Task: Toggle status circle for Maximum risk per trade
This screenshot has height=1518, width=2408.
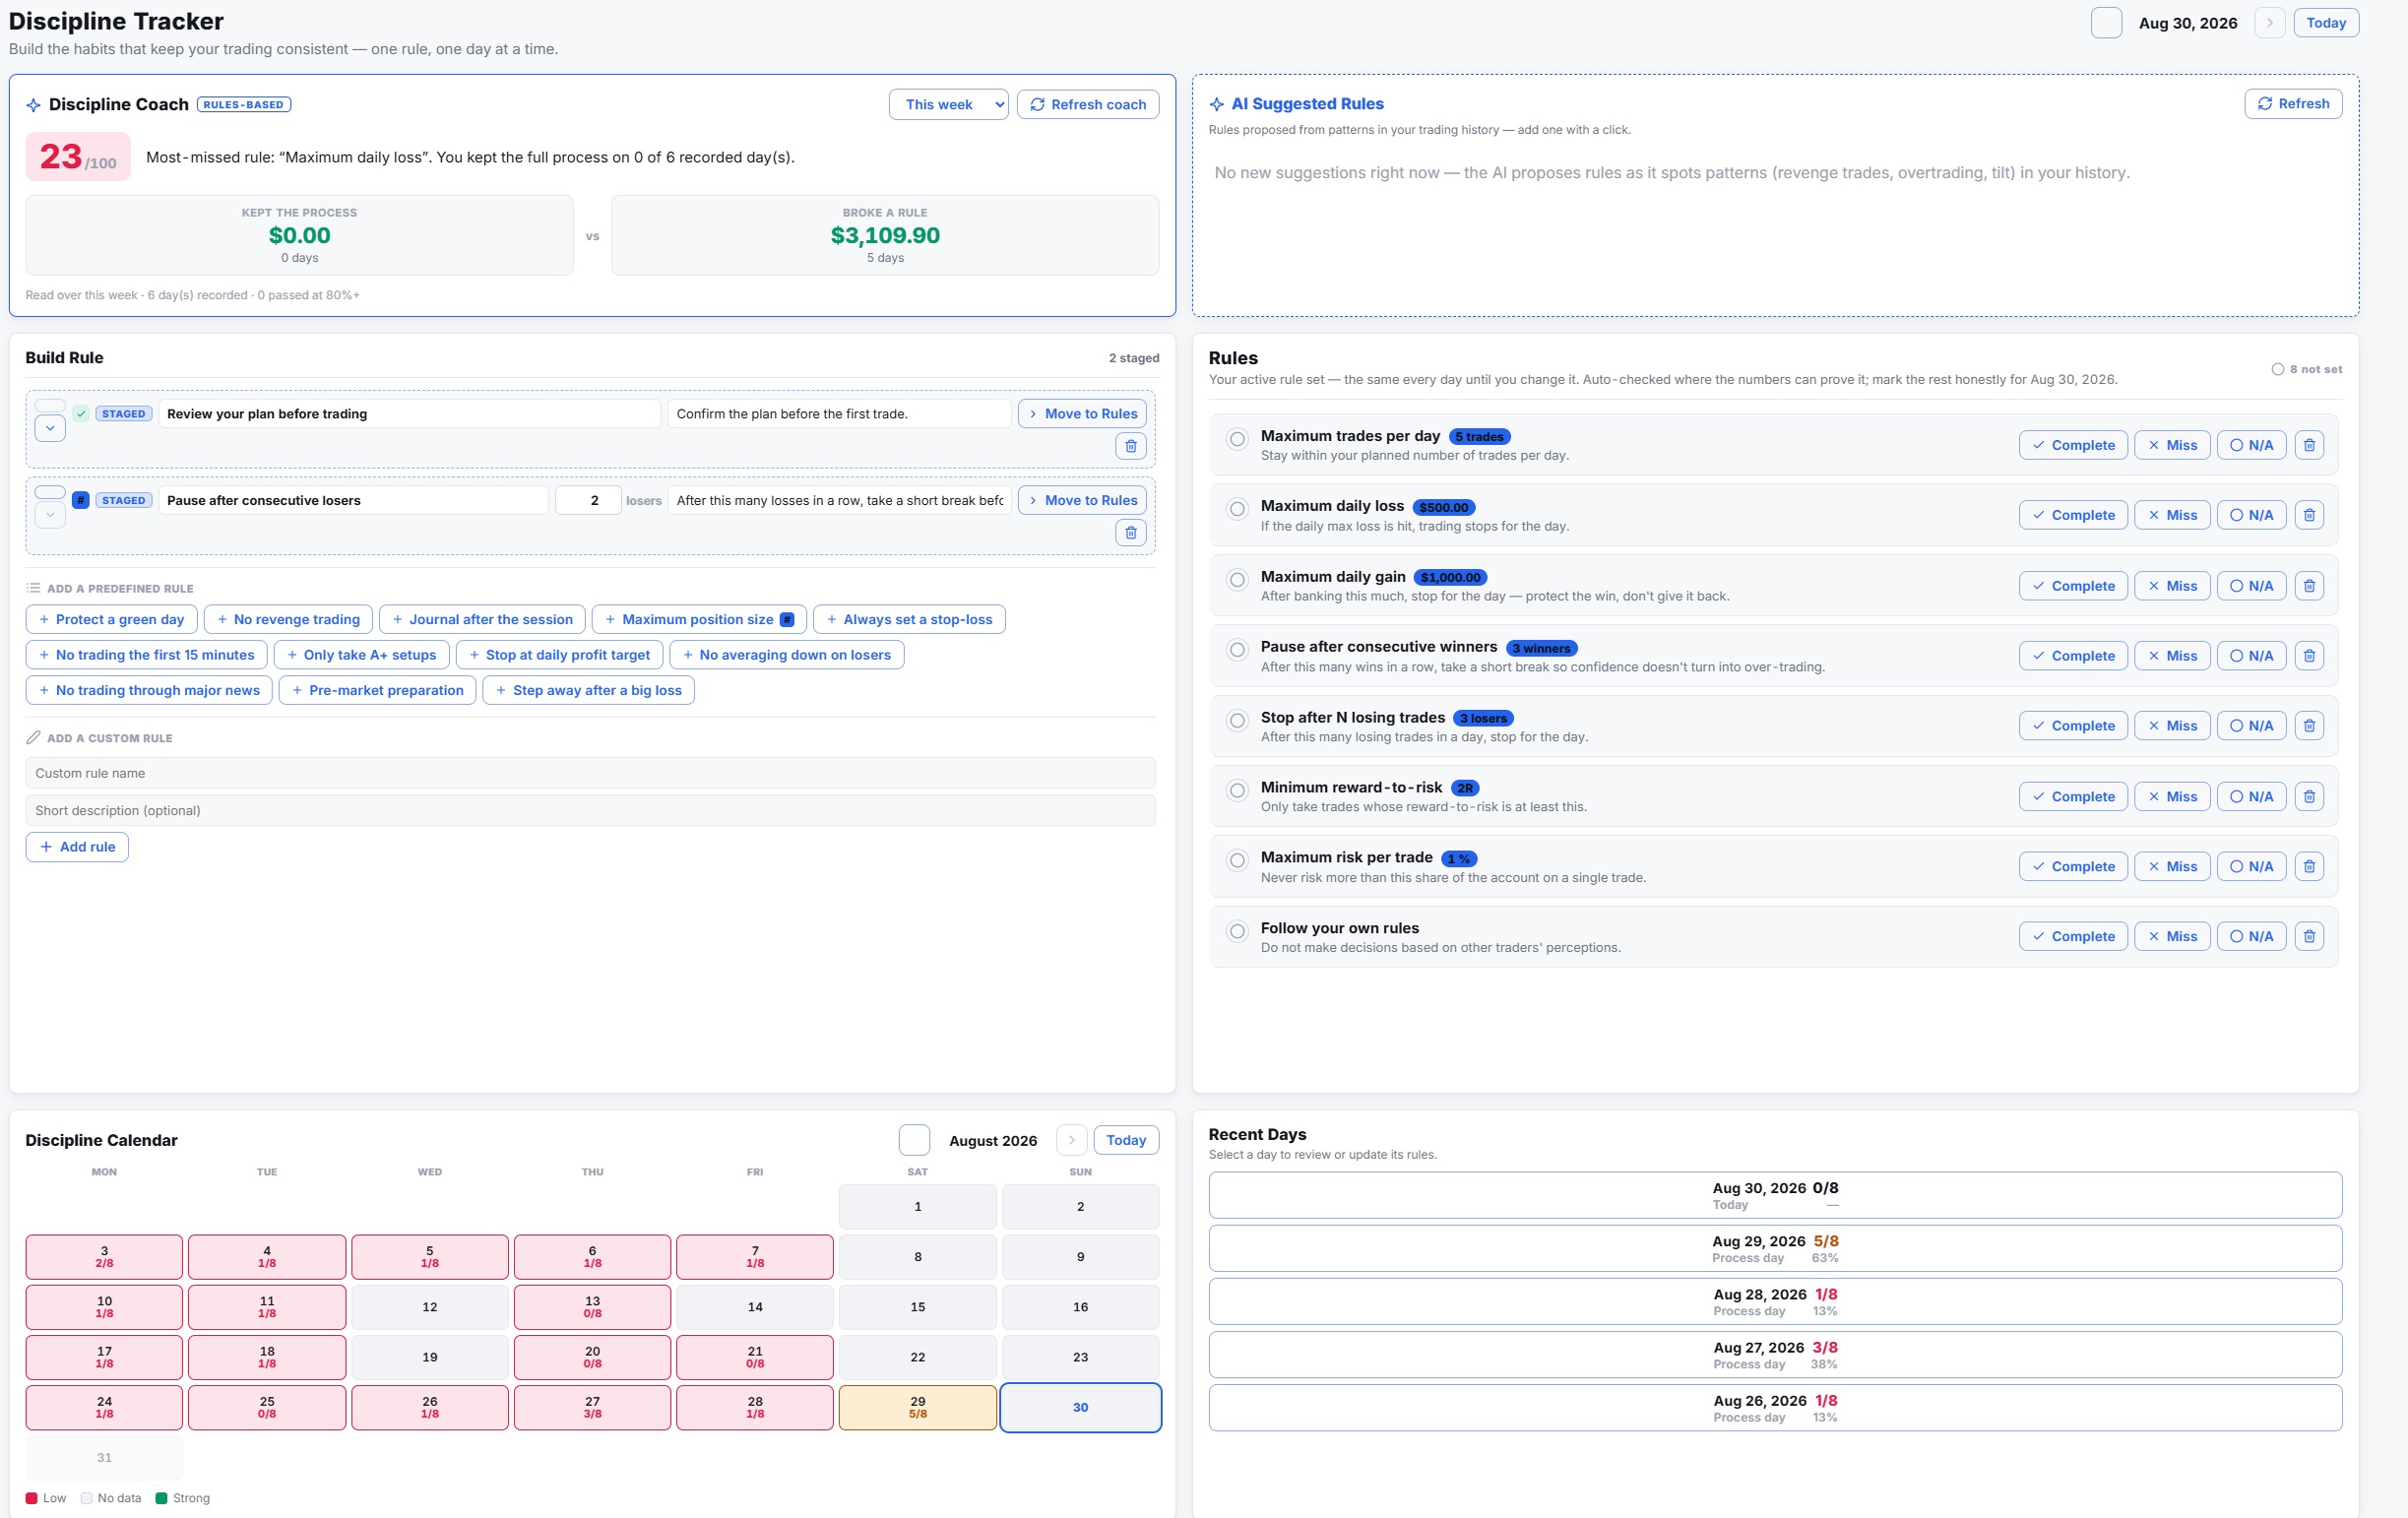Action: pos(1237,860)
